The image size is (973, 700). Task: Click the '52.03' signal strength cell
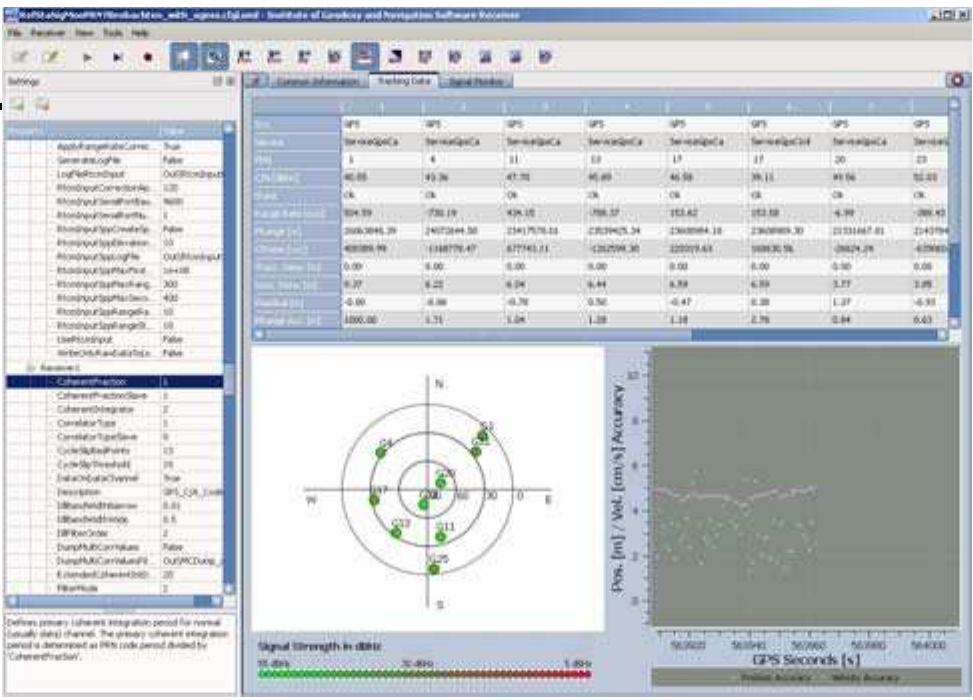point(929,177)
